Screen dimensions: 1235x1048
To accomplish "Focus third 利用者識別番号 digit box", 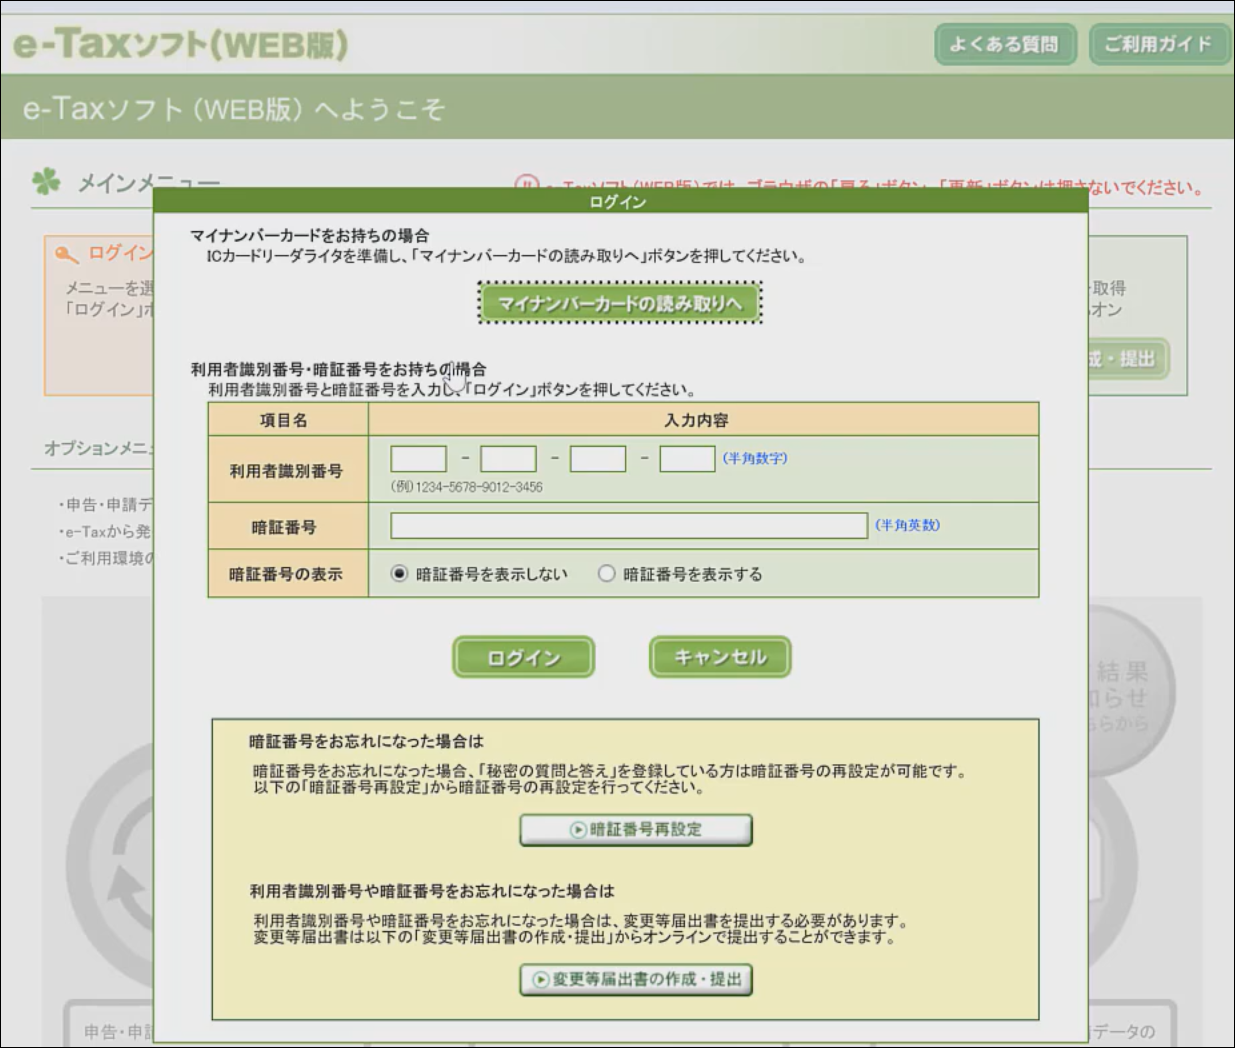I will pos(598,459).
